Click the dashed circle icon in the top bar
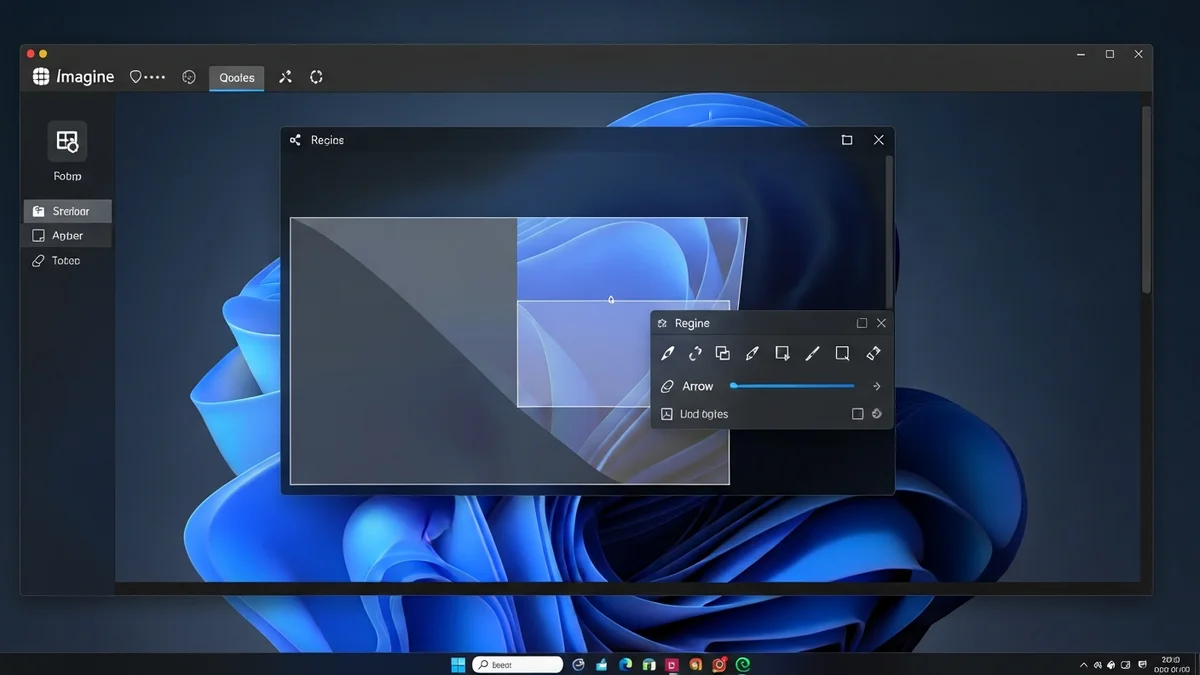This screenshot has height=675, width=1200. coord(316,77)
